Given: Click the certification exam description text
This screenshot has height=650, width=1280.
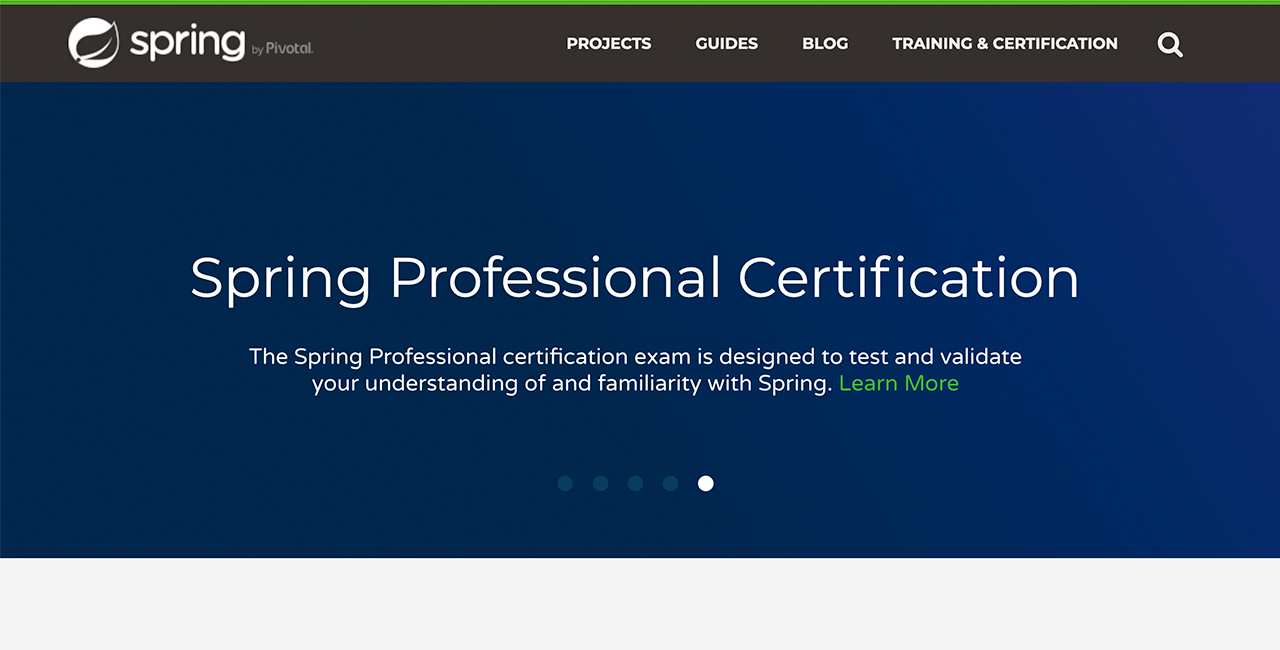Looking at the screenshot, I should click(635, 370).
